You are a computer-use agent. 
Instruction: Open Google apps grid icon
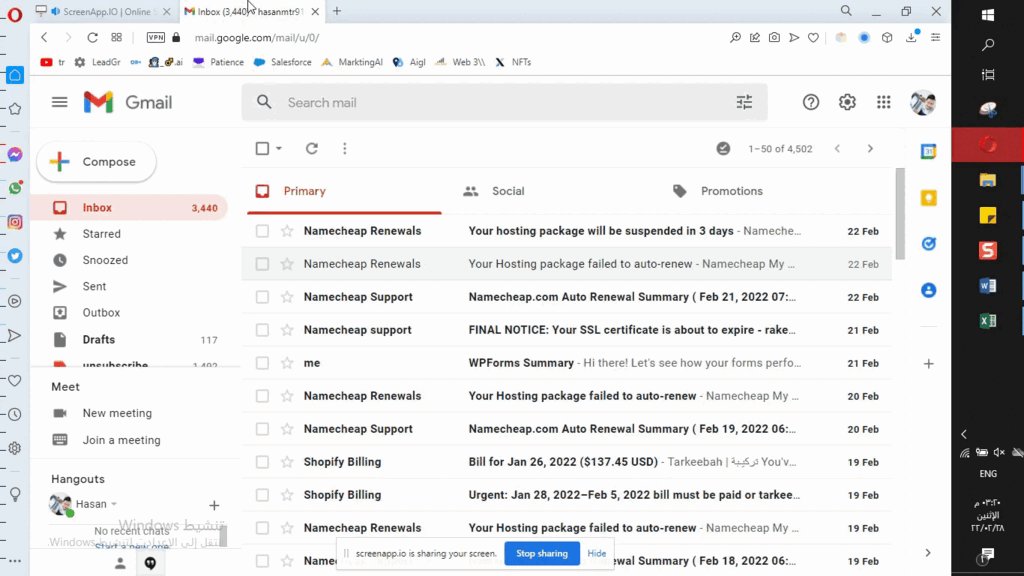point(884,102)
